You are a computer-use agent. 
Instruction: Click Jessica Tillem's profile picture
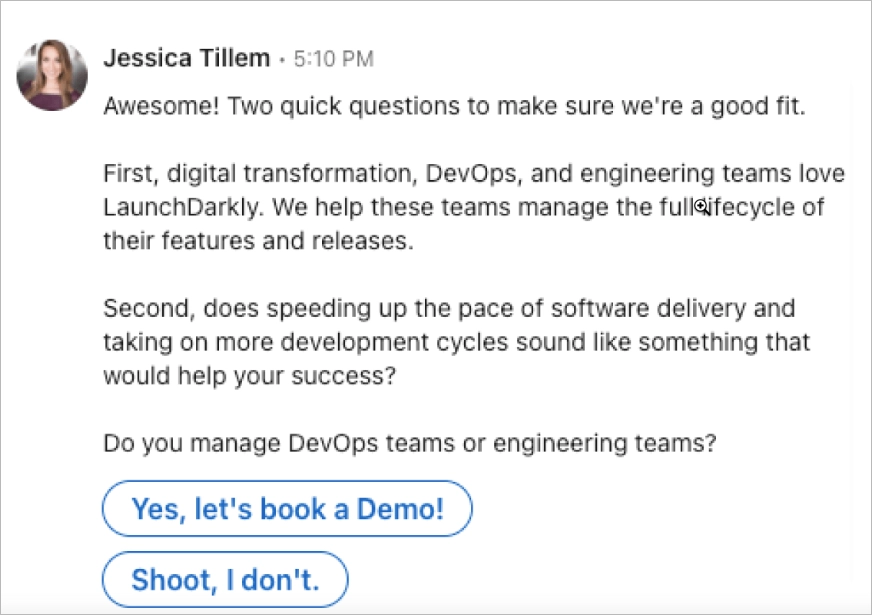52,73
